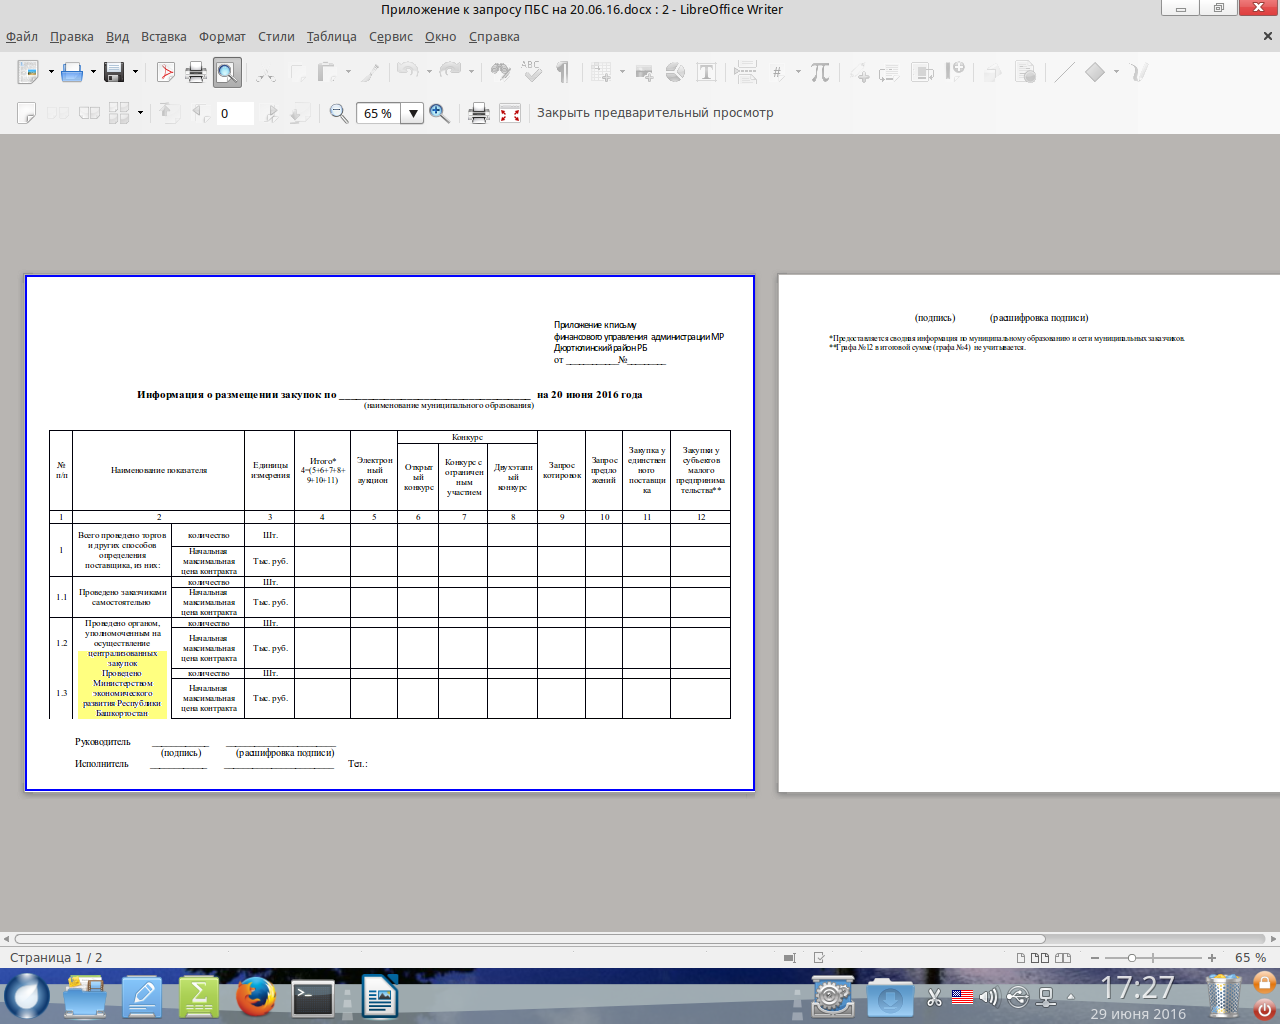Click the zoom slider handle in status bar
This screenshot has width=1280, height=1024.
click(1132, 958)
